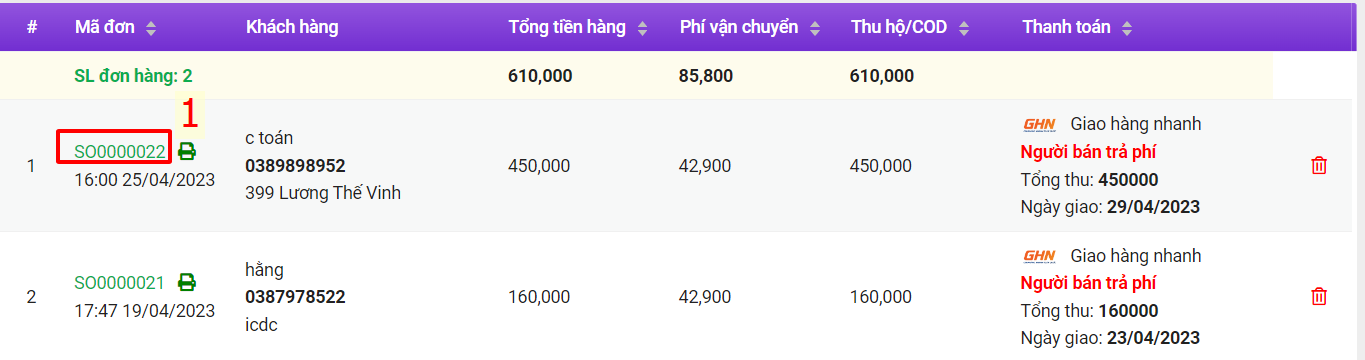The height and width of the screenshot is (360, 1365).
Task: Sort by Tổng tiền hàng arrows
Action: tap(642, 28)
